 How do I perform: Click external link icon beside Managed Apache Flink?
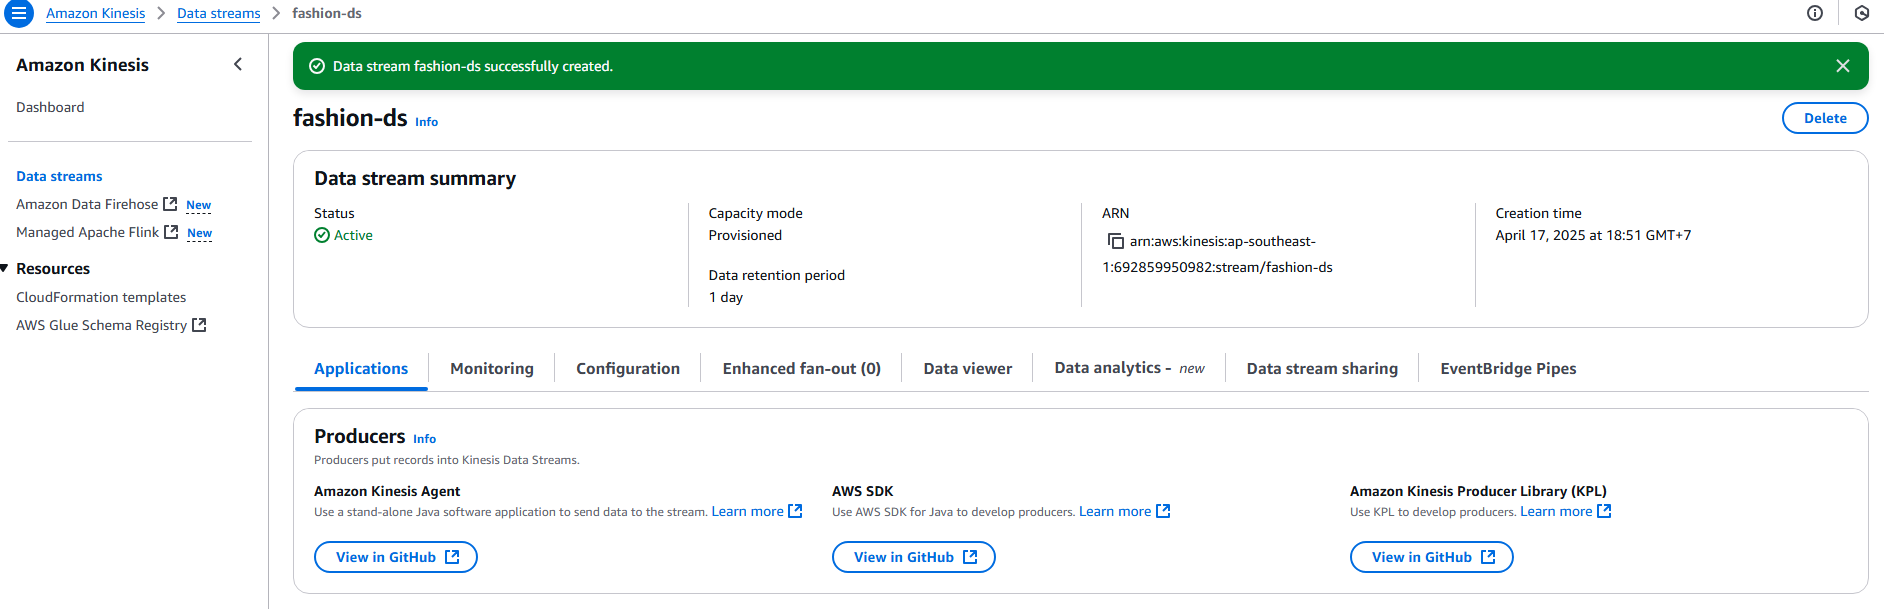(x=171, y=232)
